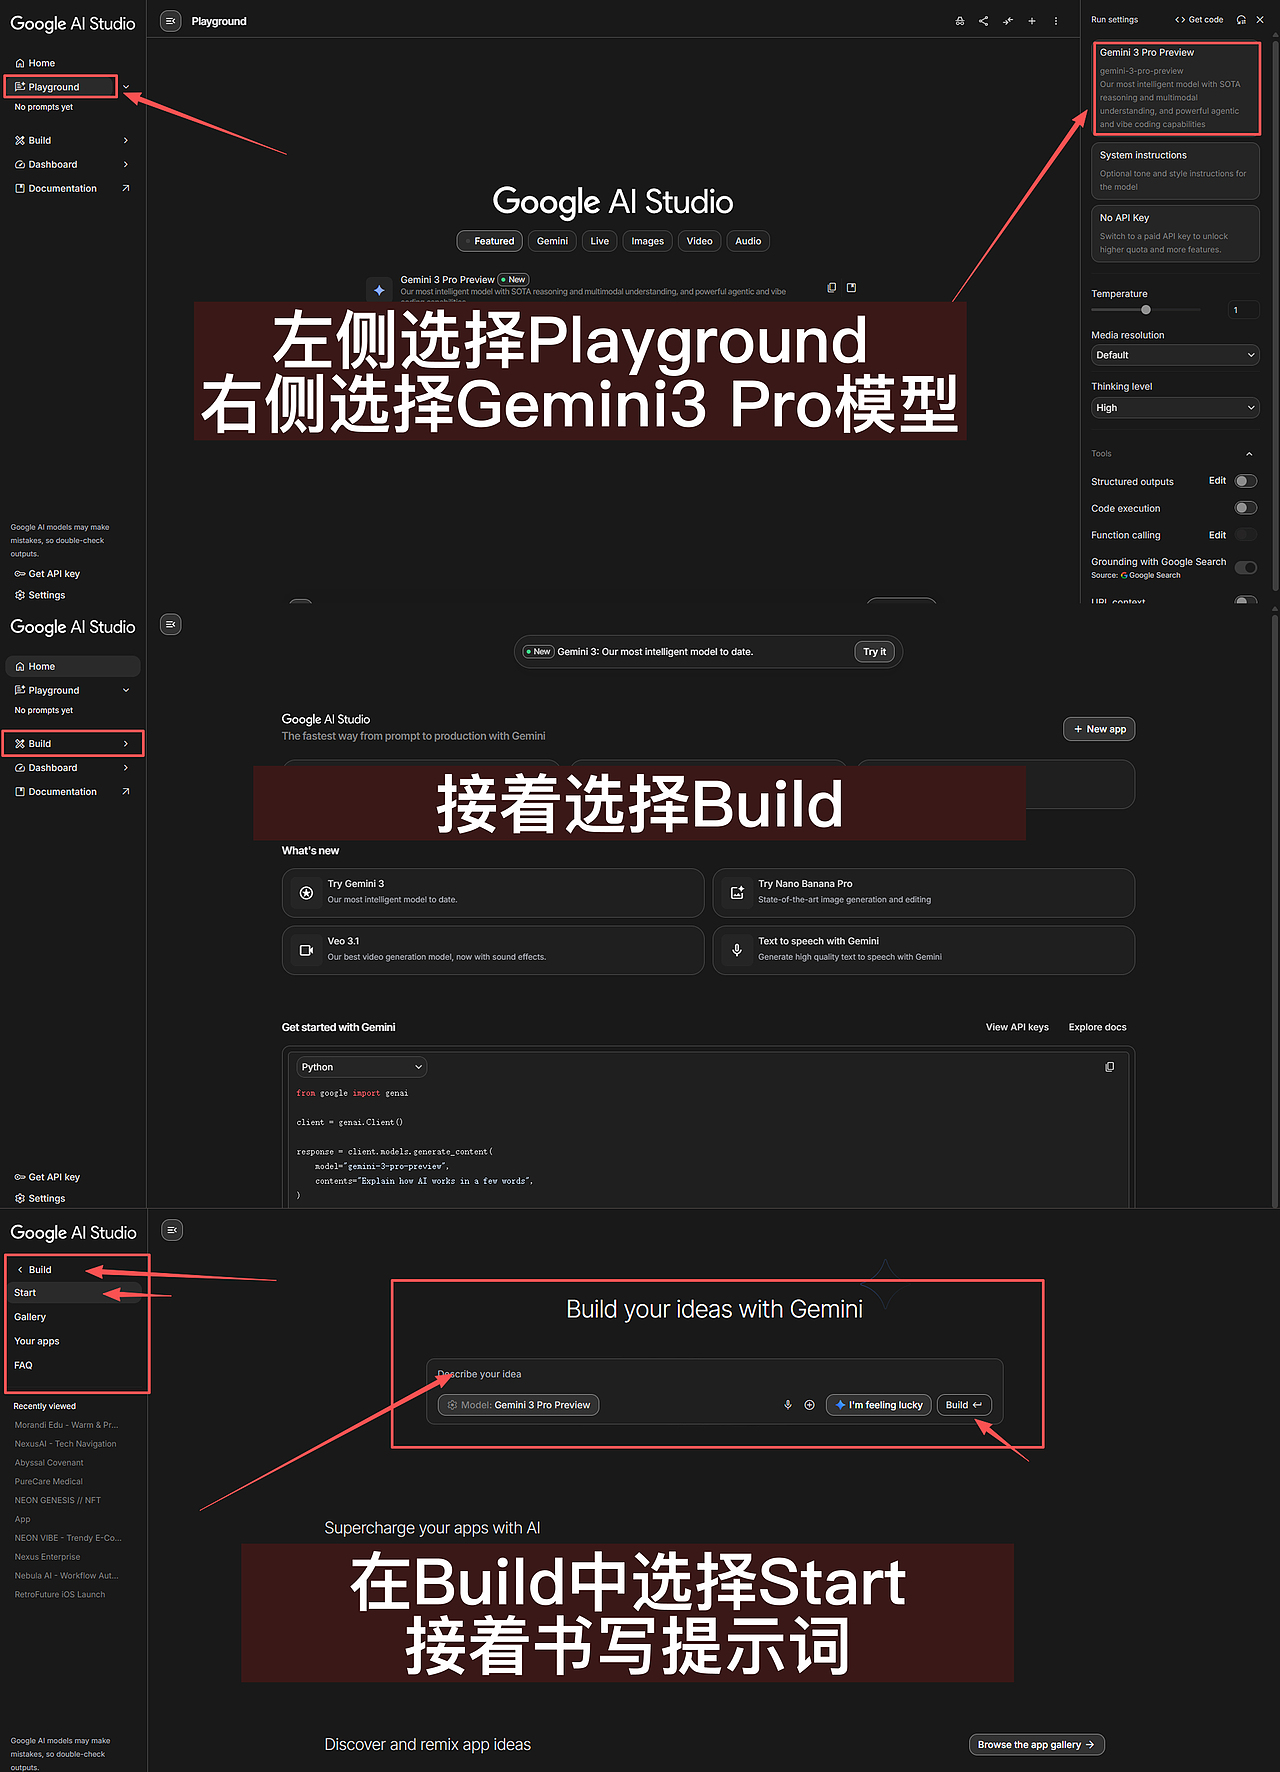Open the Media resolution dropdown
Image resolution: width=1280 pixels, height=1772 pixels.
coord(1175,355)
